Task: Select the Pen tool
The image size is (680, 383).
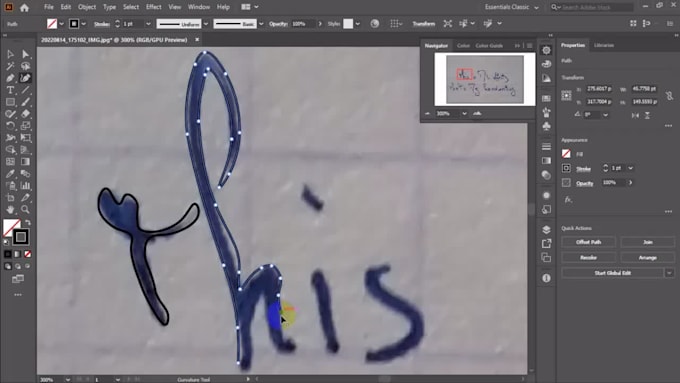Action: point(10,78)
